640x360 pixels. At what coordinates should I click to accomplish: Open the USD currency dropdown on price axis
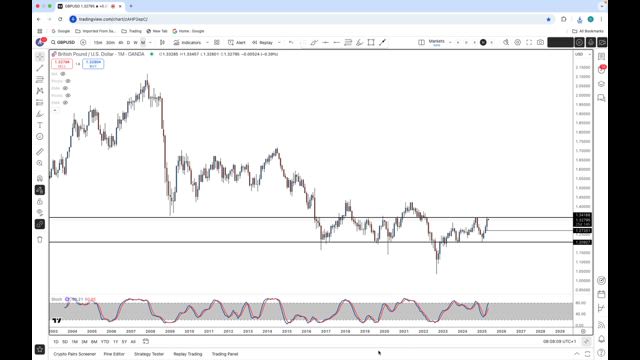pyautogui.click(x=582, y=54)
